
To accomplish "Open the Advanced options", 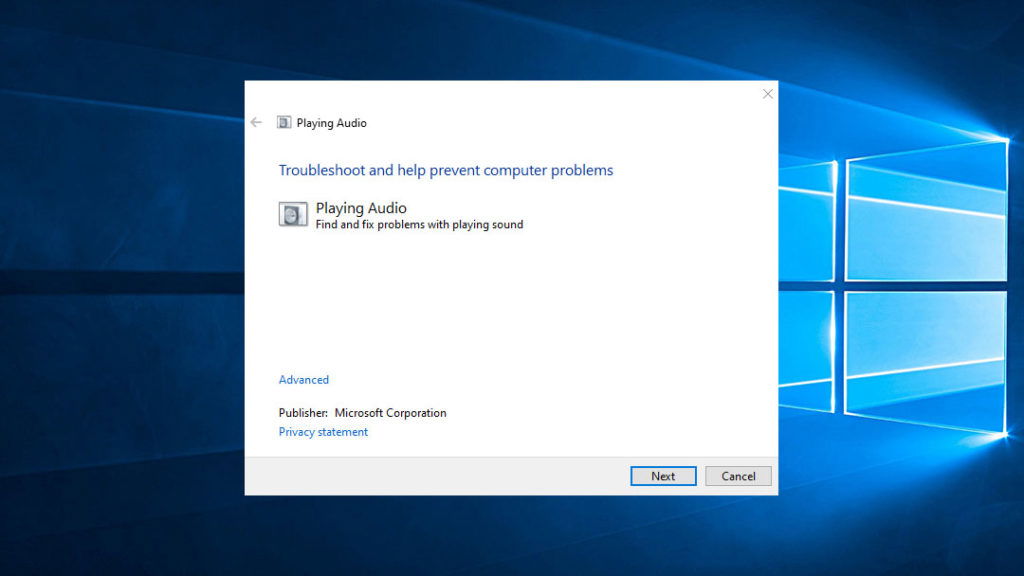I will 303,379.
